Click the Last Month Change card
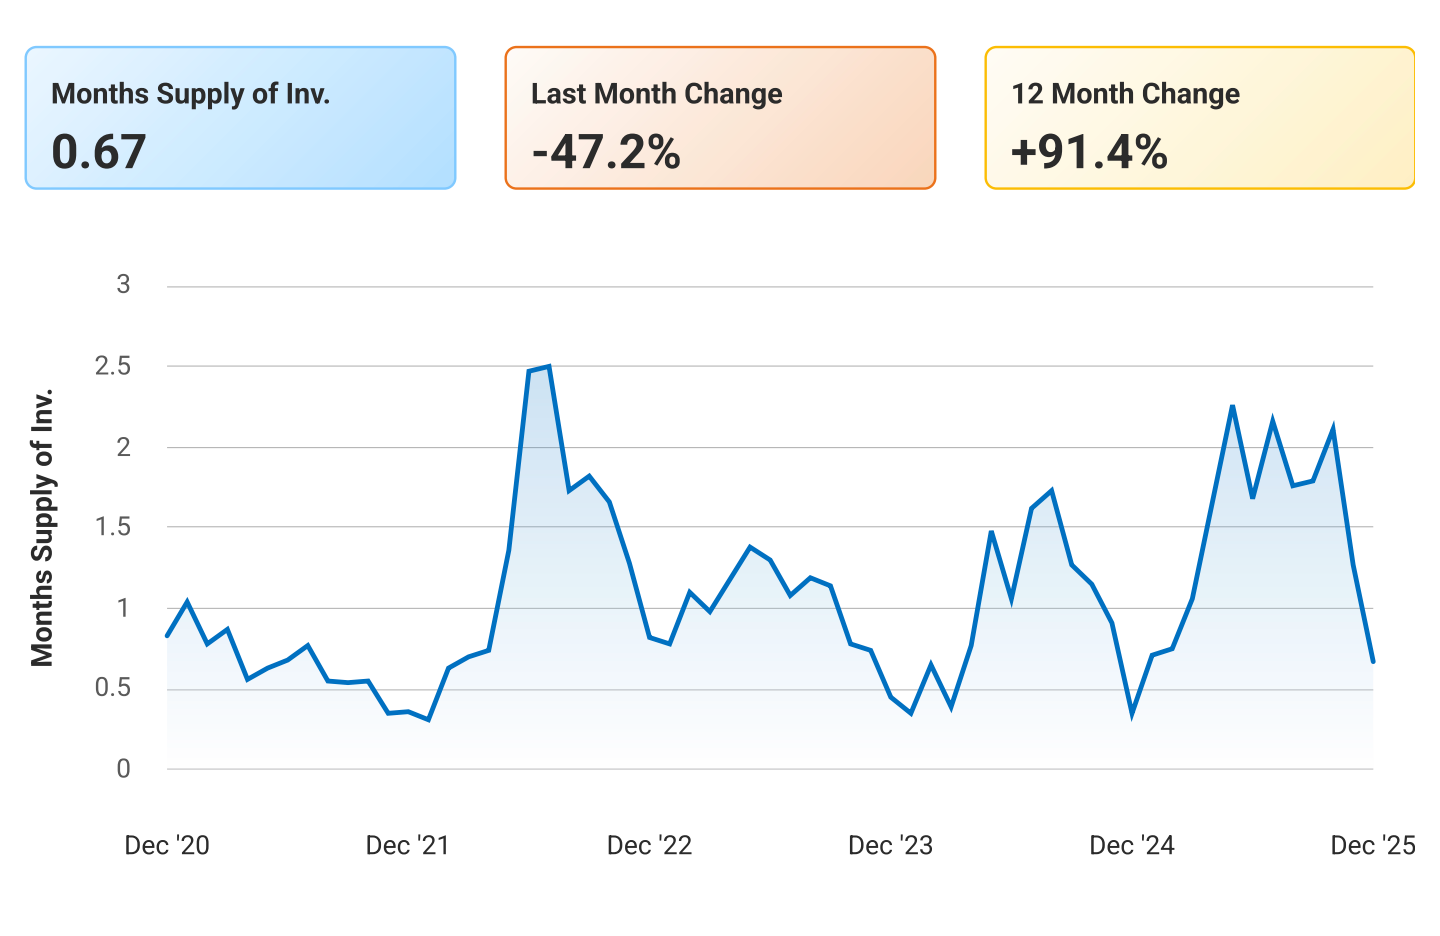 722,117
